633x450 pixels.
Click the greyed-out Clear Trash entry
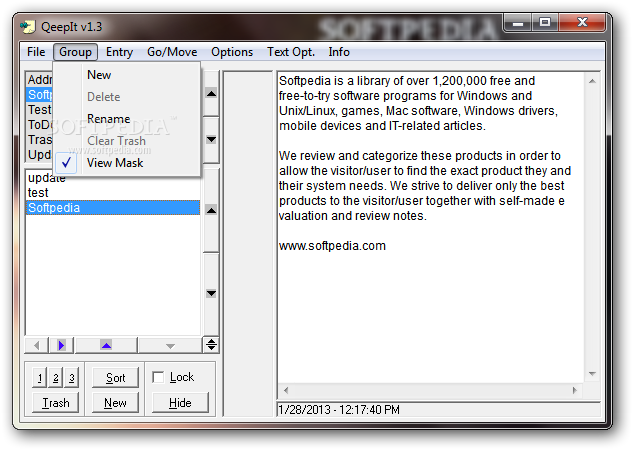[x=127, y=141]
